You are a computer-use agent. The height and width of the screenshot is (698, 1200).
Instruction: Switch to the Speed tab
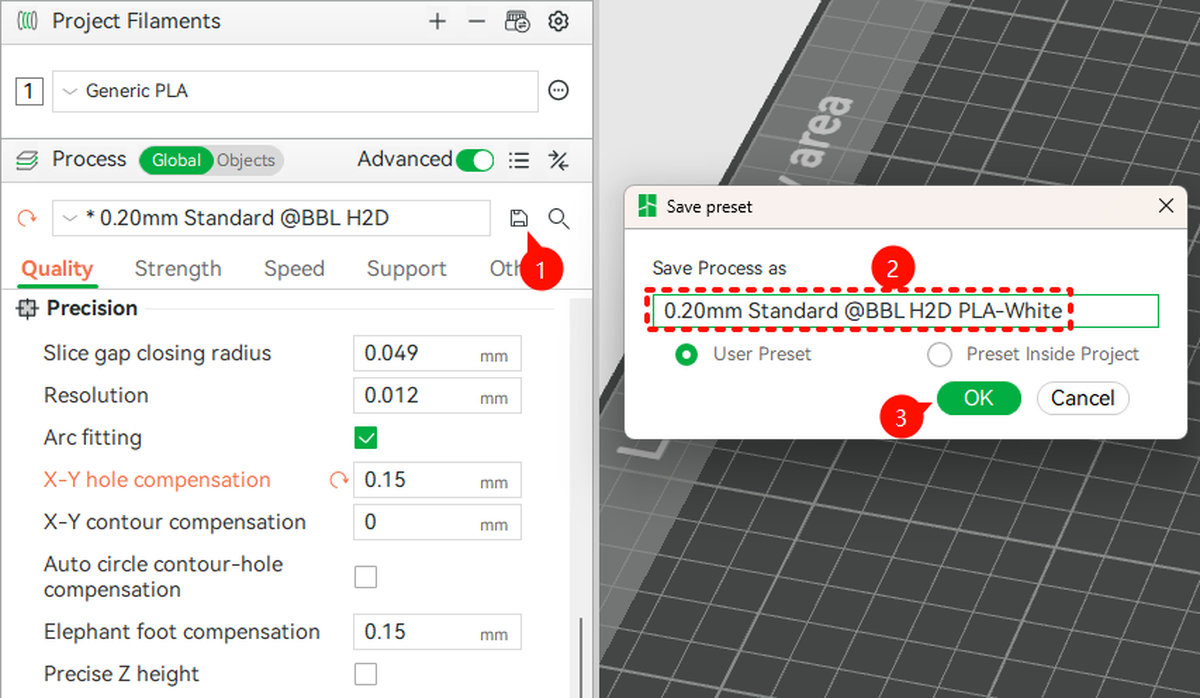point(294,269)
